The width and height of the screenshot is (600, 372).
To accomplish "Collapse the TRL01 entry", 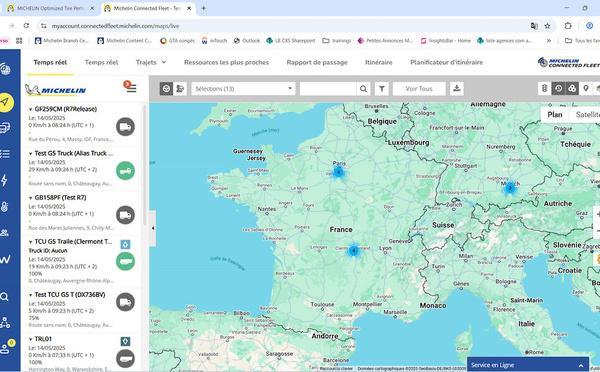I will click(x=30, y=339).
